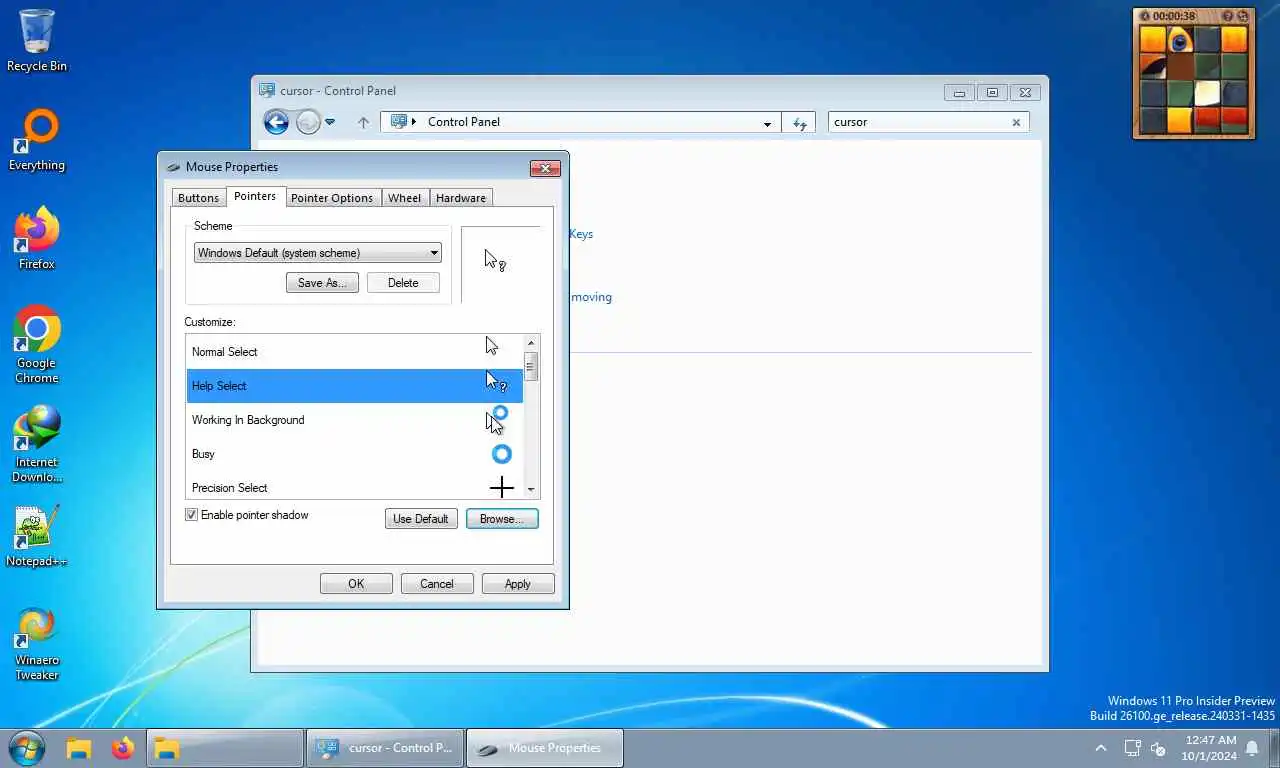The image size is (1280, 768).
Task: Select Normal Select in the pointer list
Action: coord(354,352)
